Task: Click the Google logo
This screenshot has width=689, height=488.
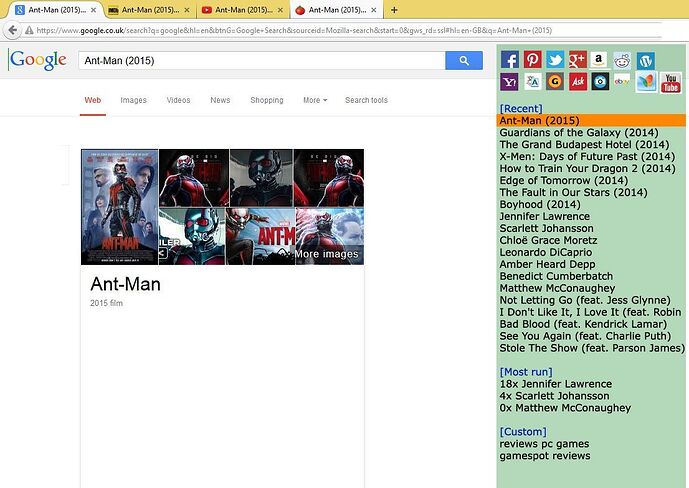Action: (38, 60)
